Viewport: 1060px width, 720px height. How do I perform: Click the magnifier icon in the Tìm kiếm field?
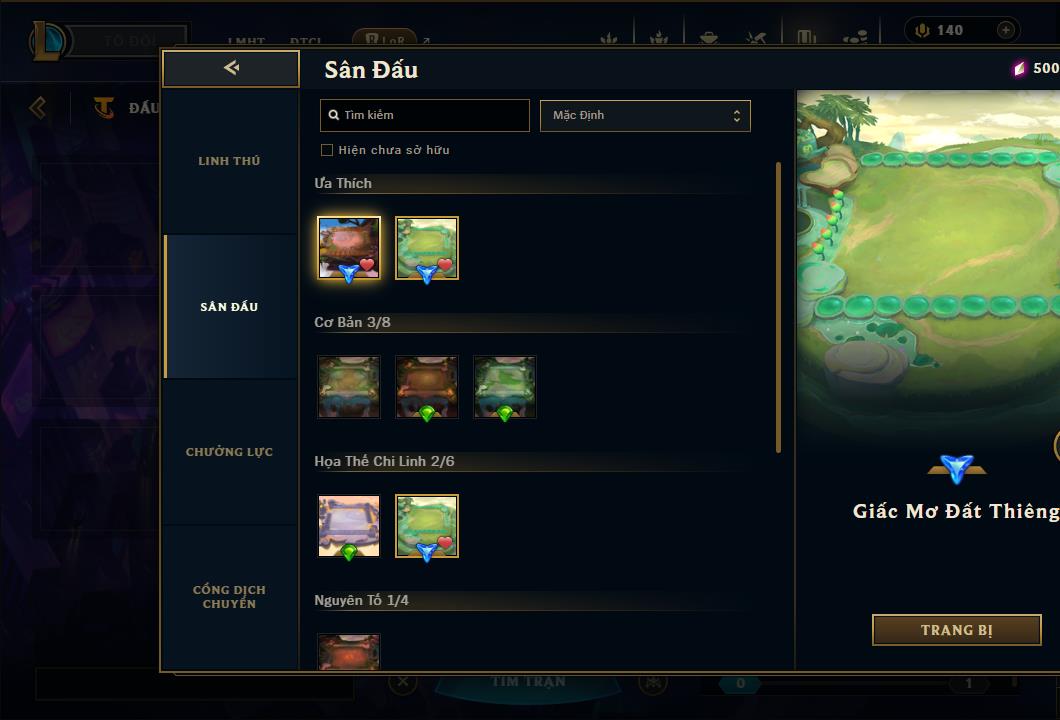[x=333, y=115]
